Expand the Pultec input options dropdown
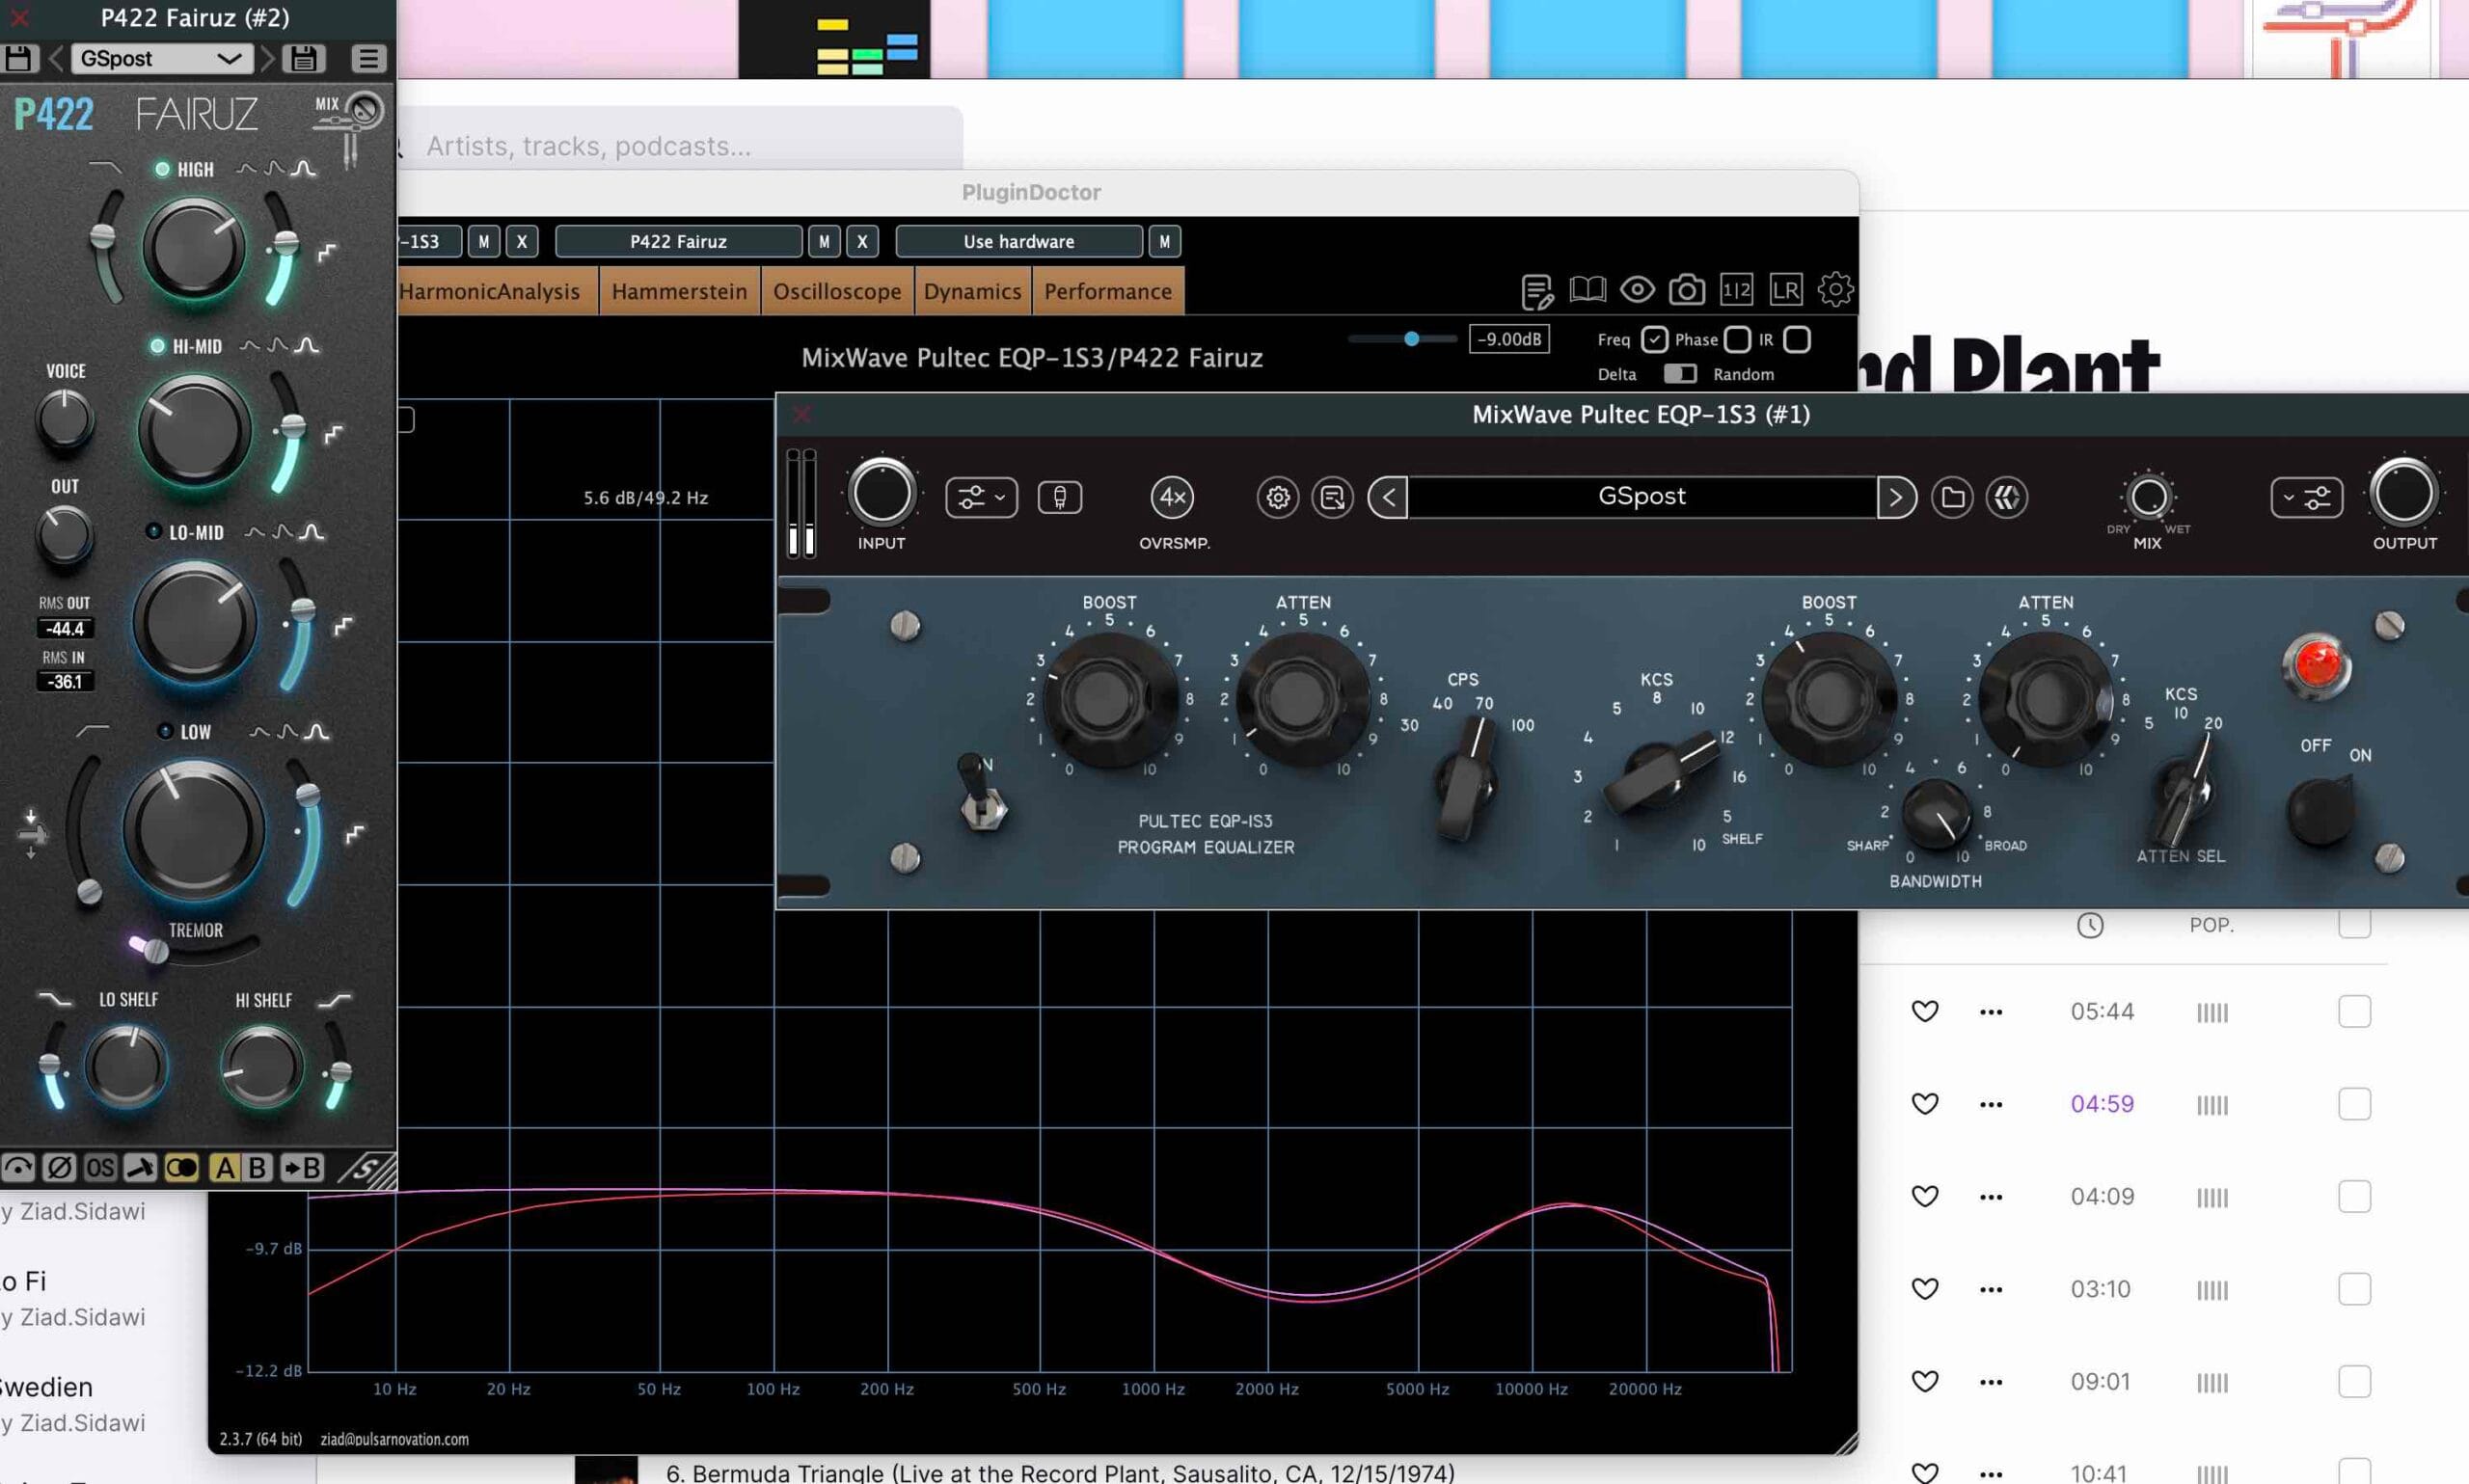 click(981, 497)
